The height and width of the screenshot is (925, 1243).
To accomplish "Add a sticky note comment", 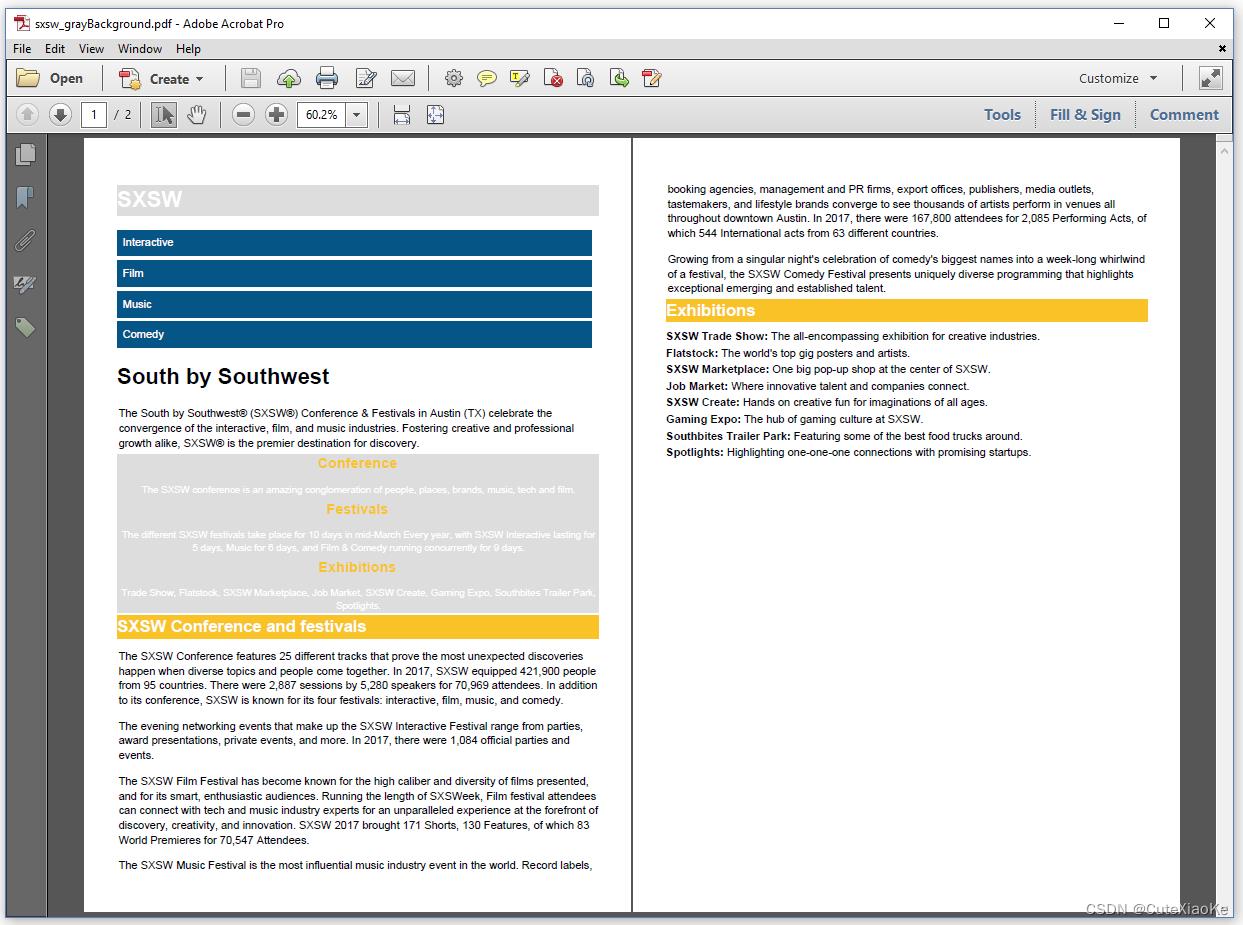I will click(487, 78).
